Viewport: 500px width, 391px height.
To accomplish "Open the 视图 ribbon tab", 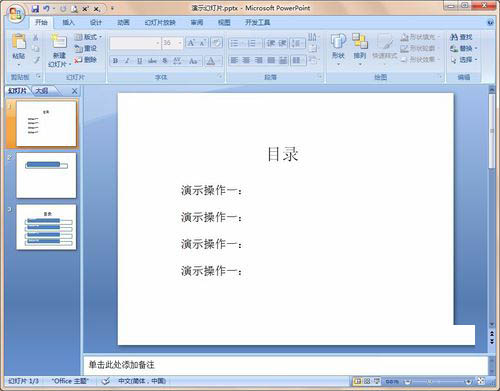I will click(224, 22).
